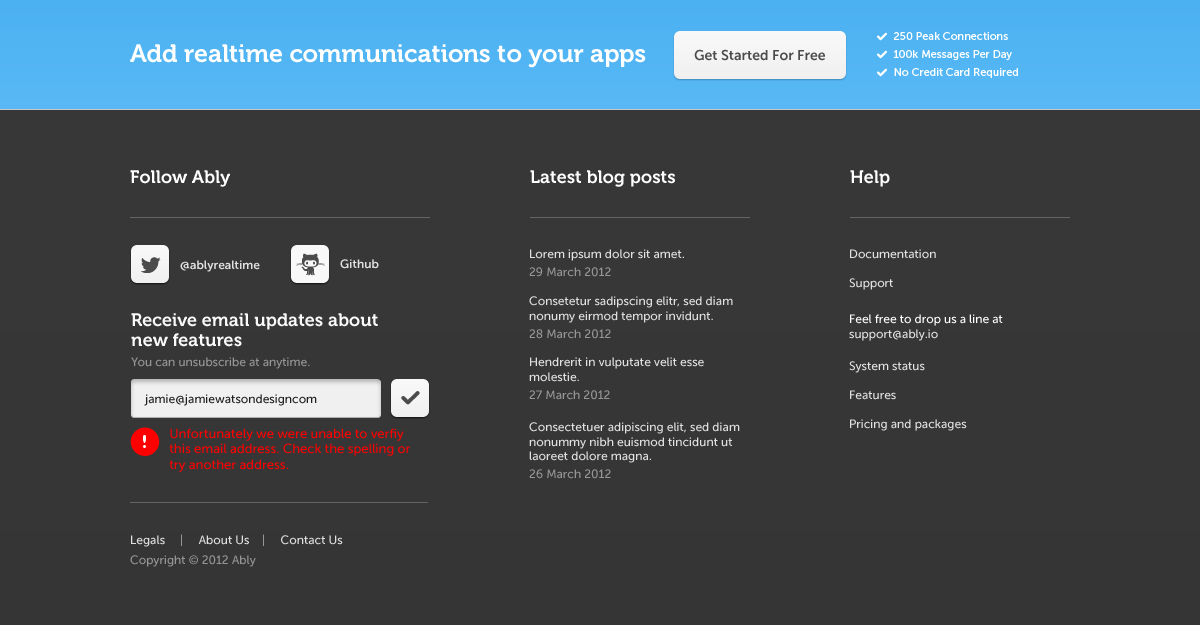Click the Get Started For Free button

pyautogui.click(x=760, y=55)
